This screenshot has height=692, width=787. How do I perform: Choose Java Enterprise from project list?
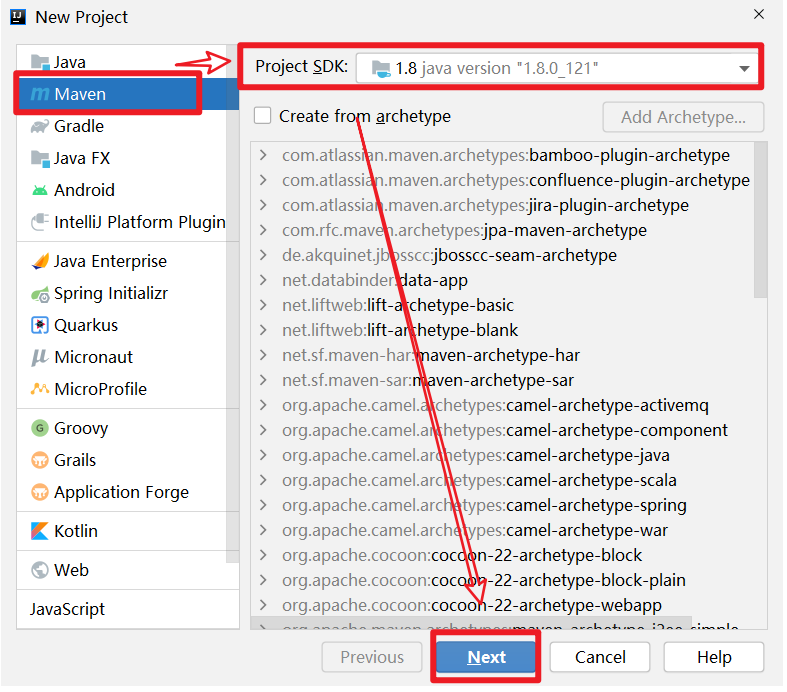click(x=110, y=261)
